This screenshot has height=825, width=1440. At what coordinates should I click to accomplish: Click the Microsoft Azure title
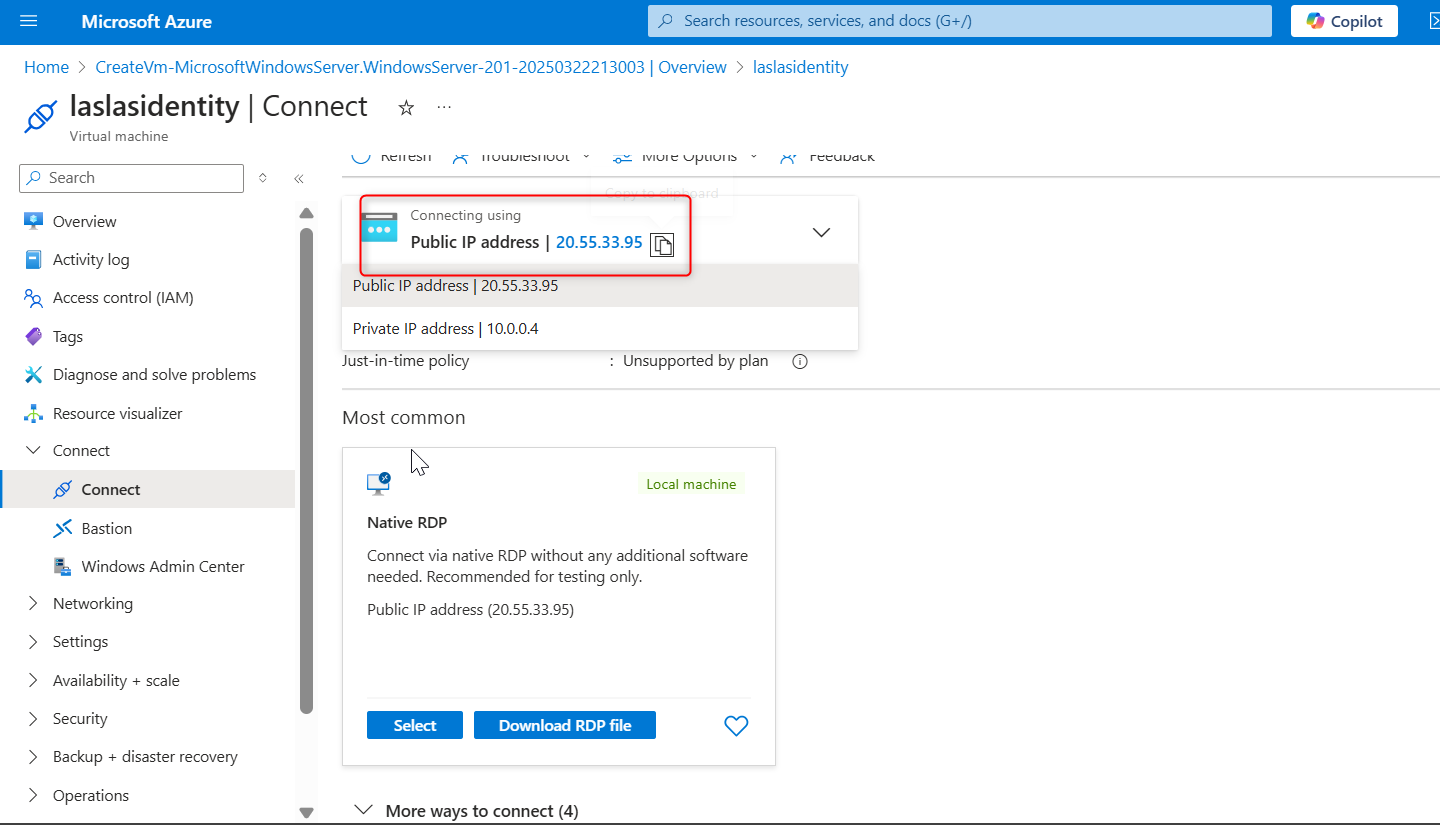pos(147,21)
